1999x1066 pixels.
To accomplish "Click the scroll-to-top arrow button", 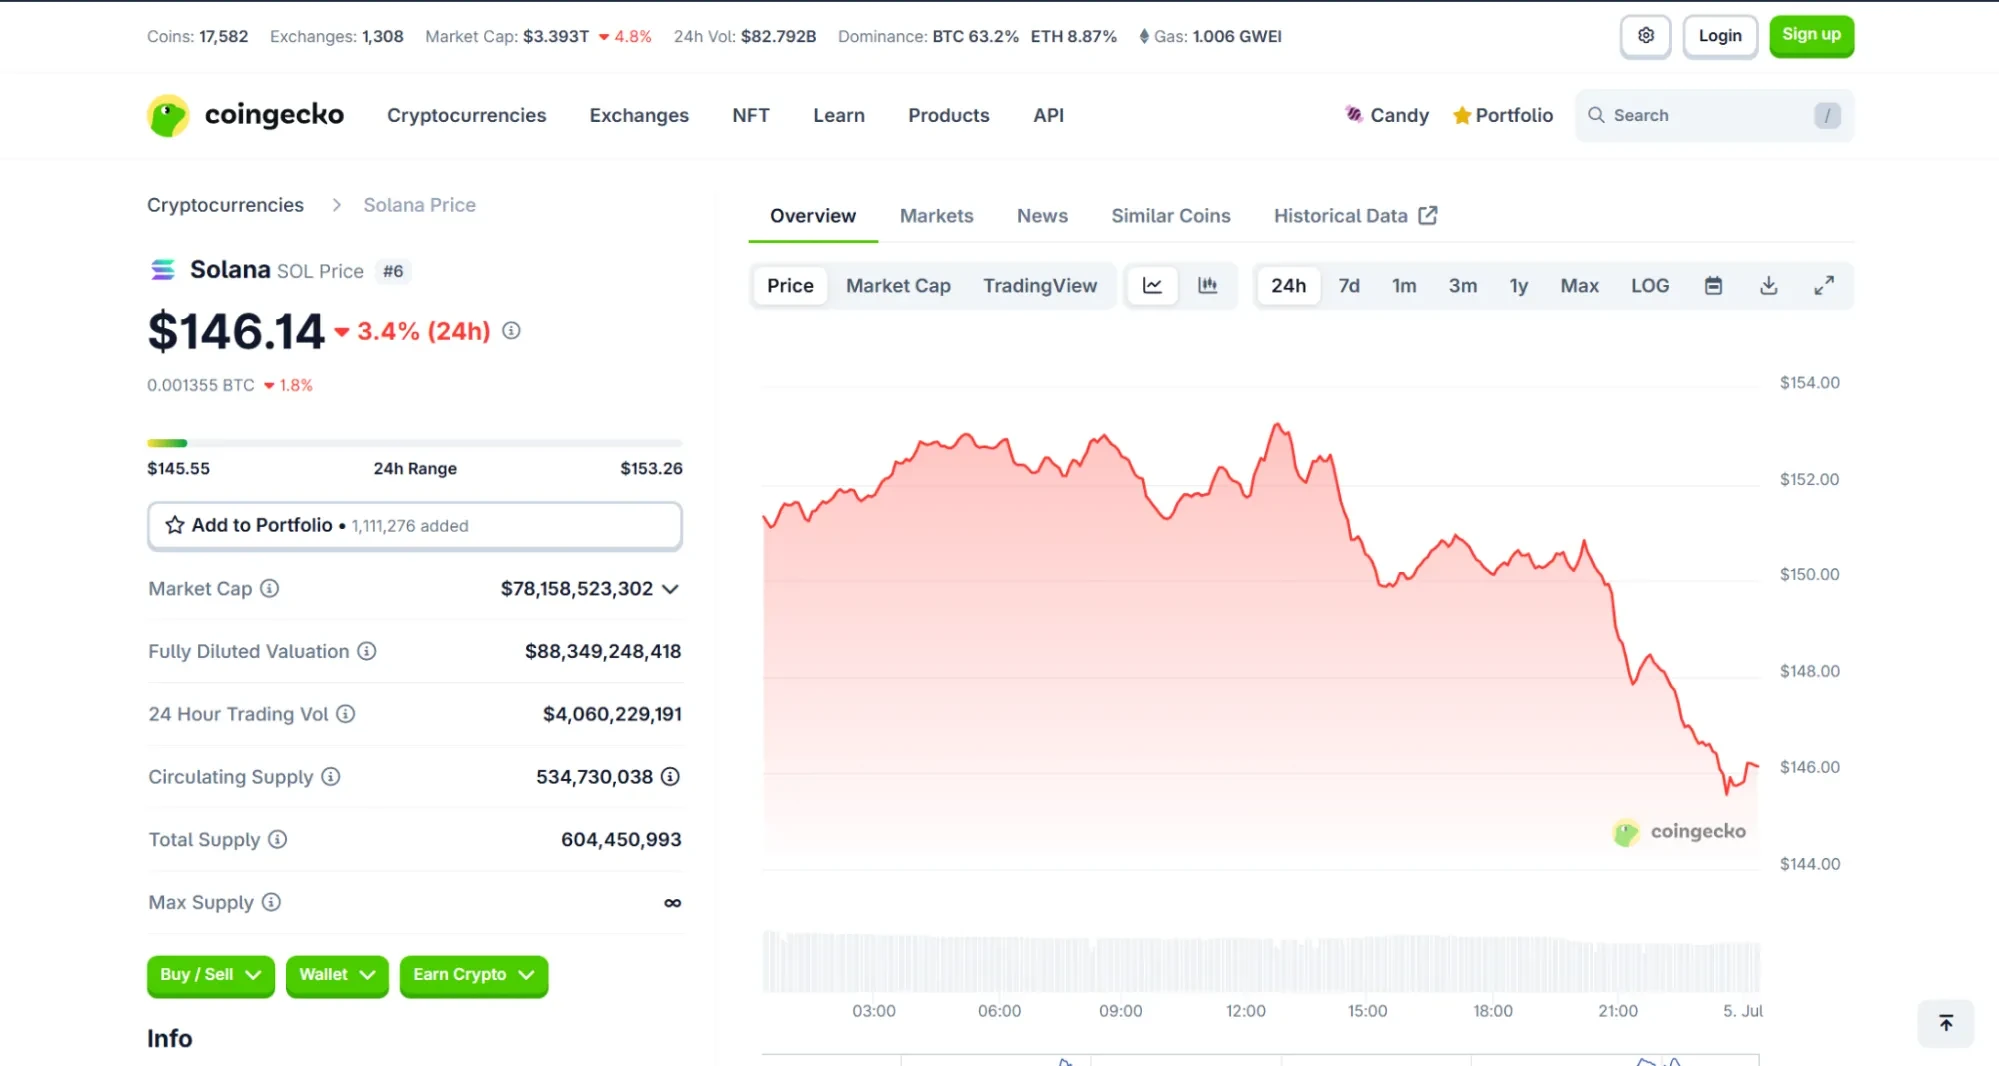I will click(x=1946, y=1023).
